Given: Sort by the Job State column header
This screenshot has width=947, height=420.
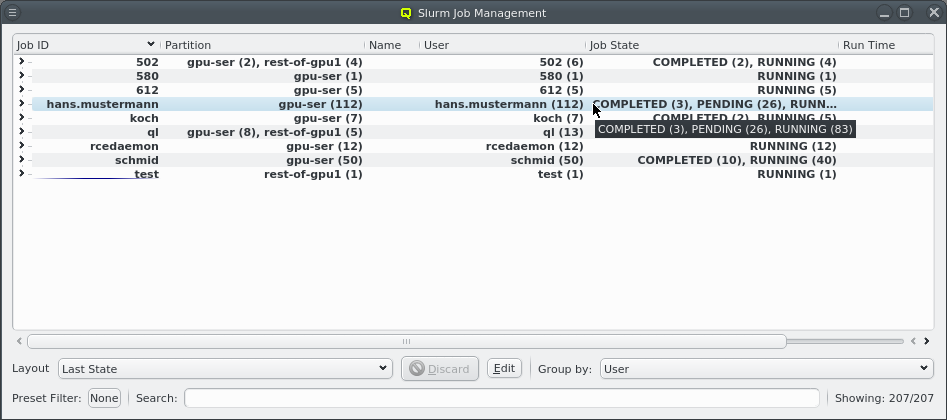Looking at the screenshot, I should pos(713,45).
